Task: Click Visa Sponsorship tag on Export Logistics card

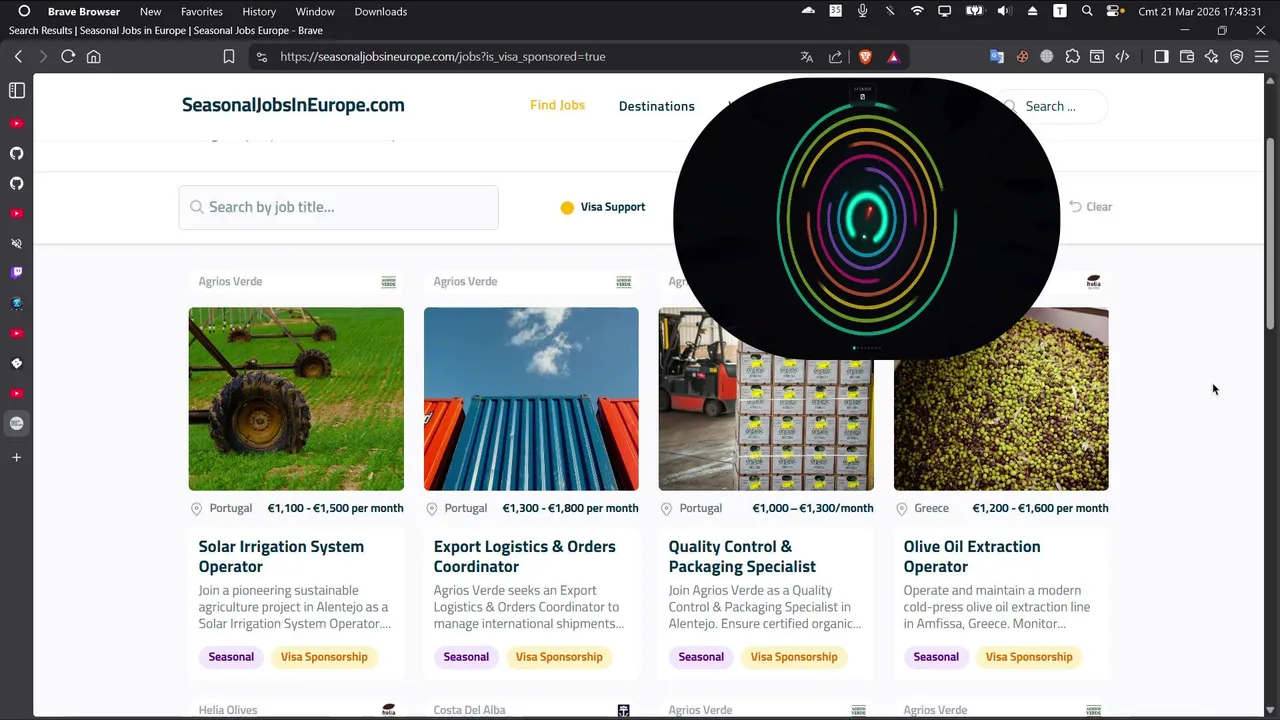Action: (x=559, y=657)
